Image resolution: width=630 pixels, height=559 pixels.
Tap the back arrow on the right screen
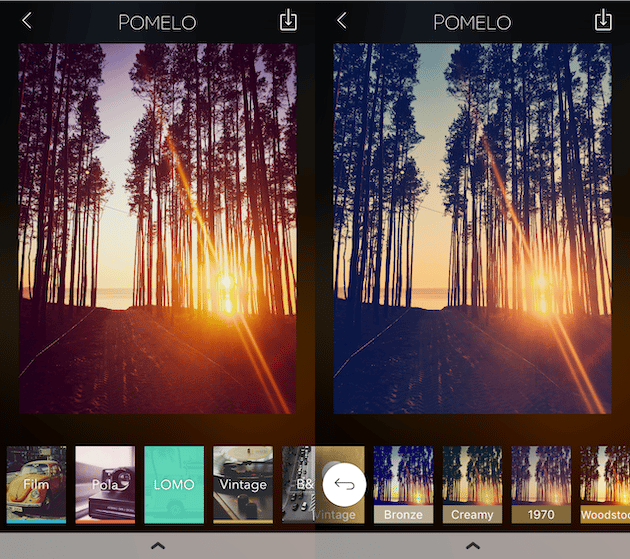(x=342, y=20)
